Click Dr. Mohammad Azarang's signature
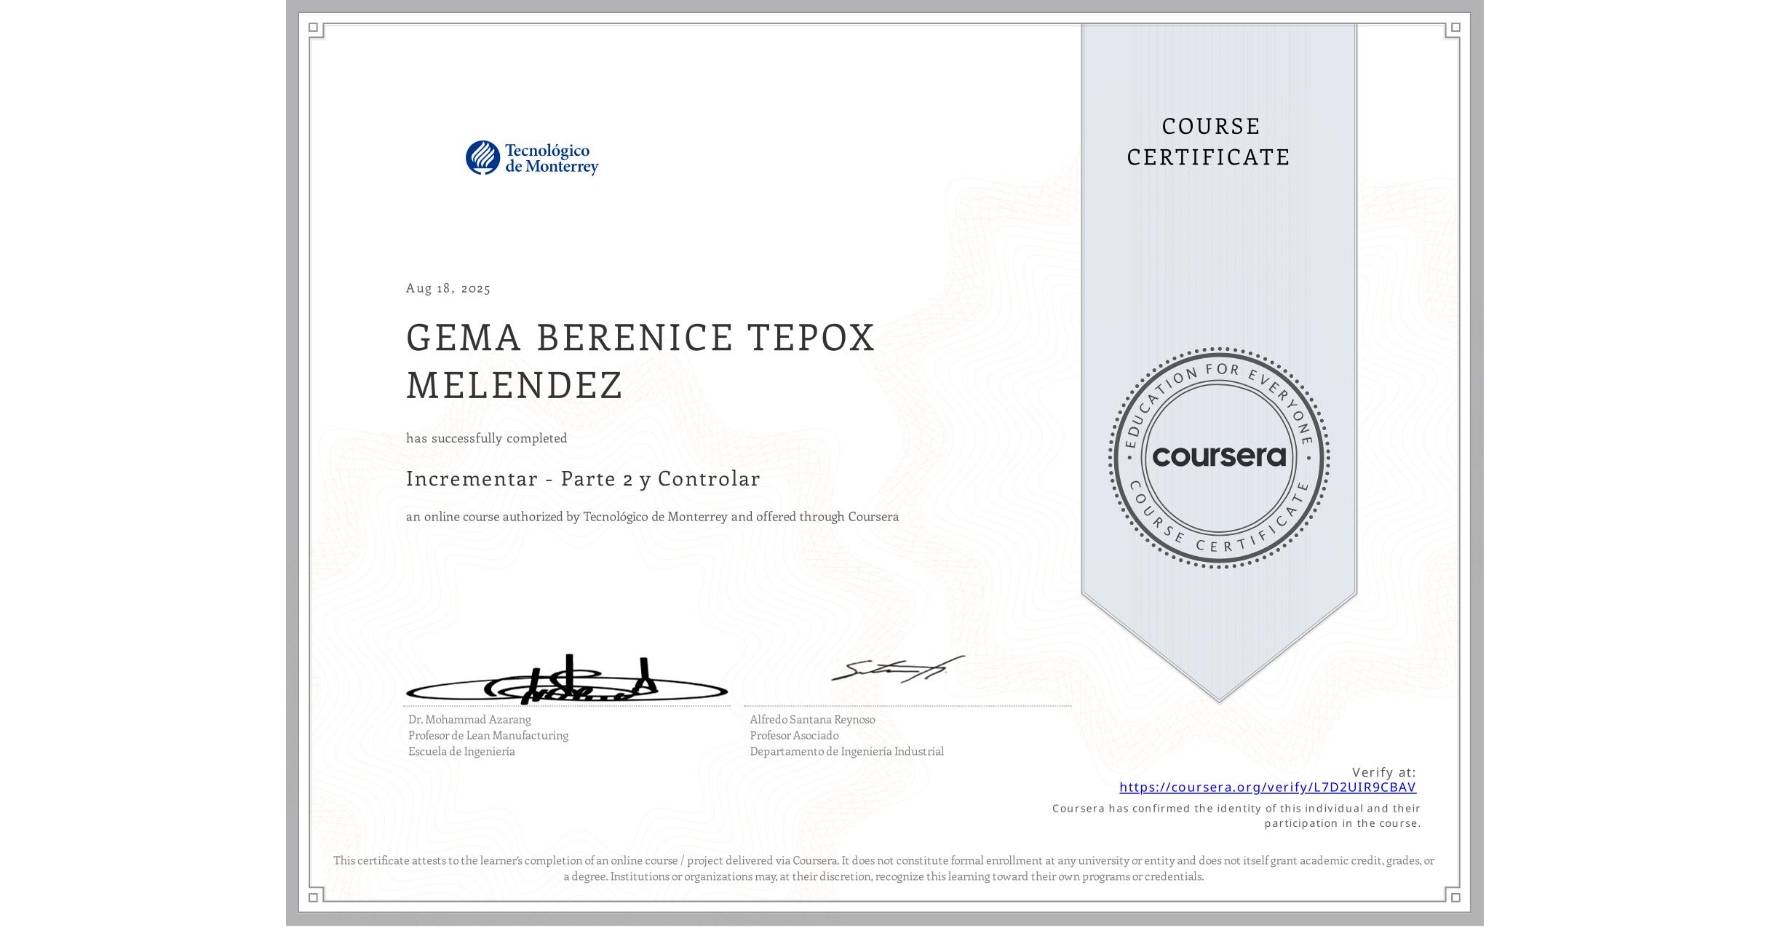This screenshot has height=928, width=1772. click(567, 681)
